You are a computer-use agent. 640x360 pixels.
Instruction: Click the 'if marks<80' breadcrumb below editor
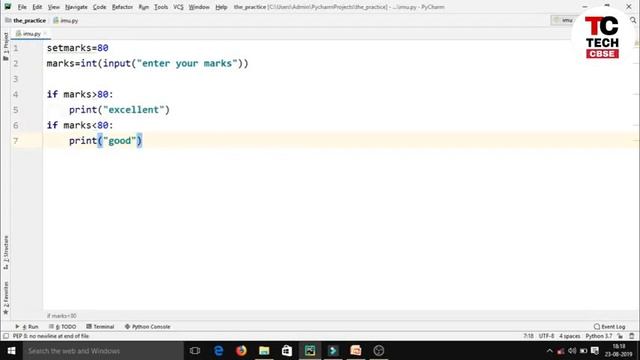[62, 316]
